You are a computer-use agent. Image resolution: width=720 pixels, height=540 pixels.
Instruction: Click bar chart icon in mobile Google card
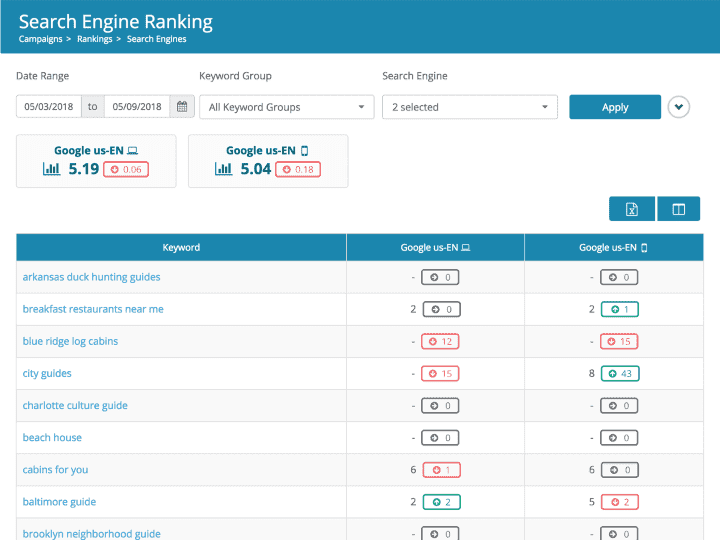tap(224, 169)
